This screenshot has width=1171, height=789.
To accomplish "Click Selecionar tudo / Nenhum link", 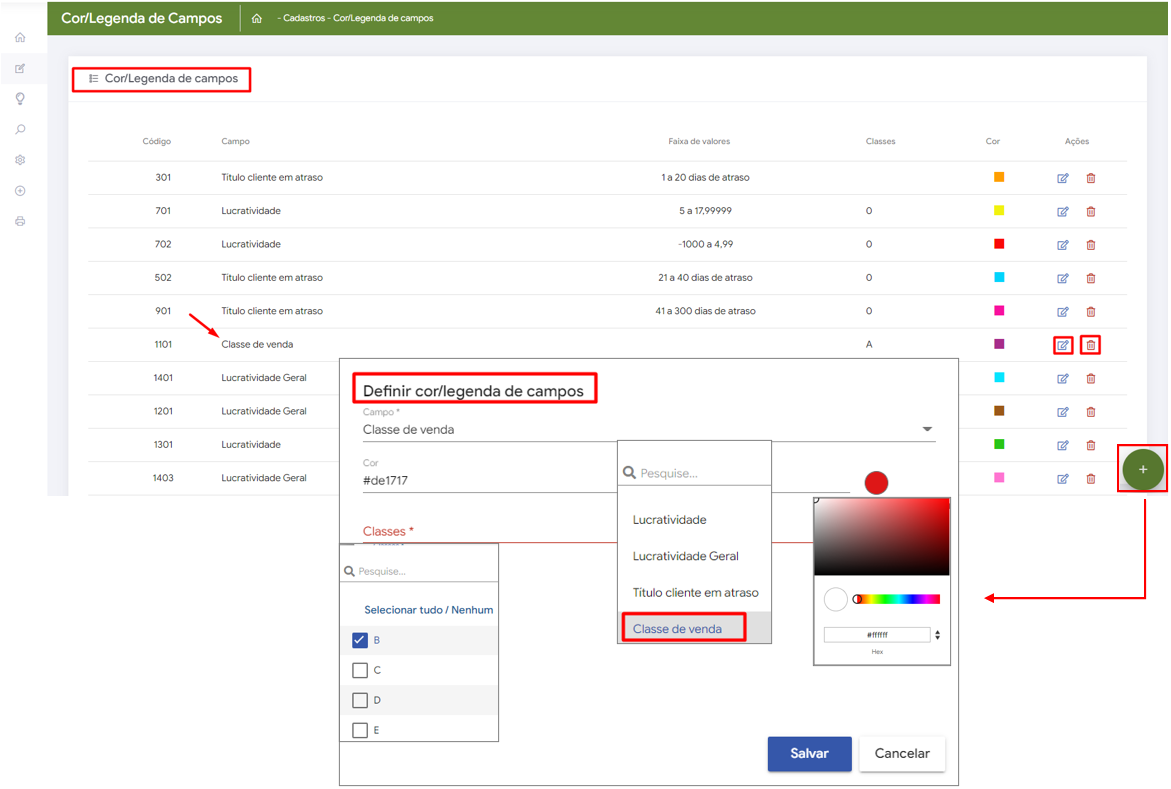I will coord(428,609).
